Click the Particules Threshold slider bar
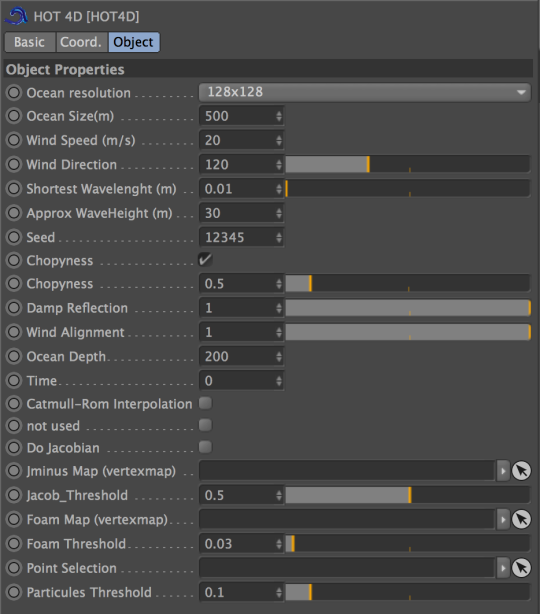The width and height of the screenshot is (540, 614). point(408,592)
